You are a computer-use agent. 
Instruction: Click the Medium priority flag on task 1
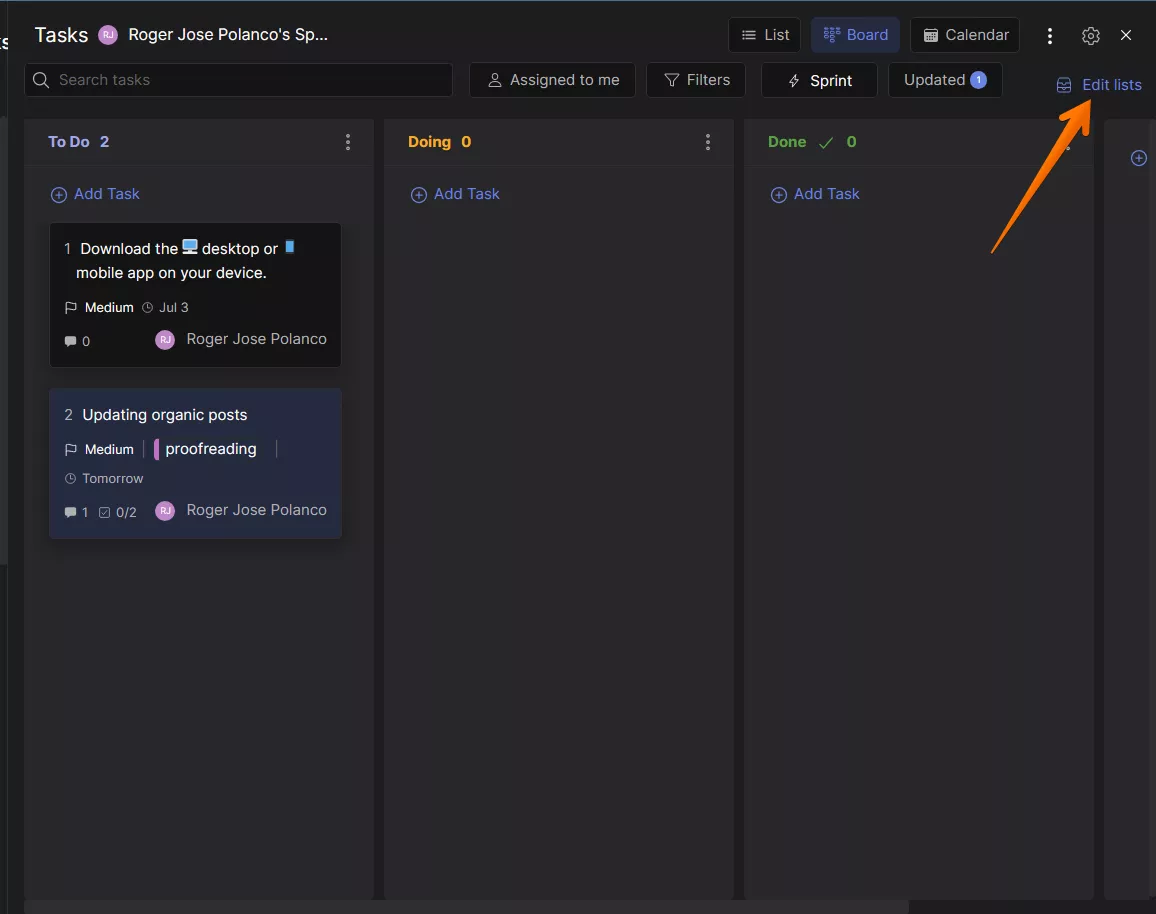pos(71,308)
